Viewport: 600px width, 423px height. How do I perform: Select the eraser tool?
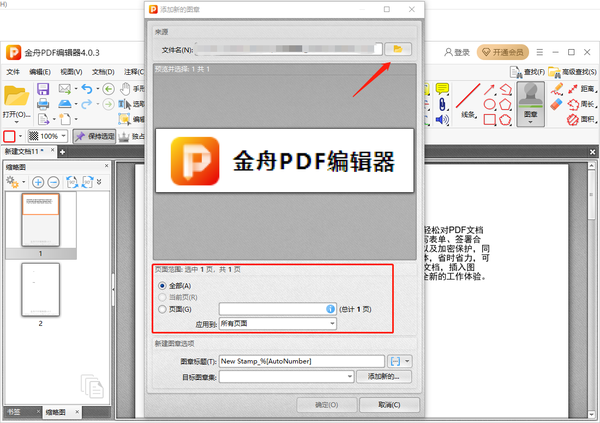tap(557, 104)
